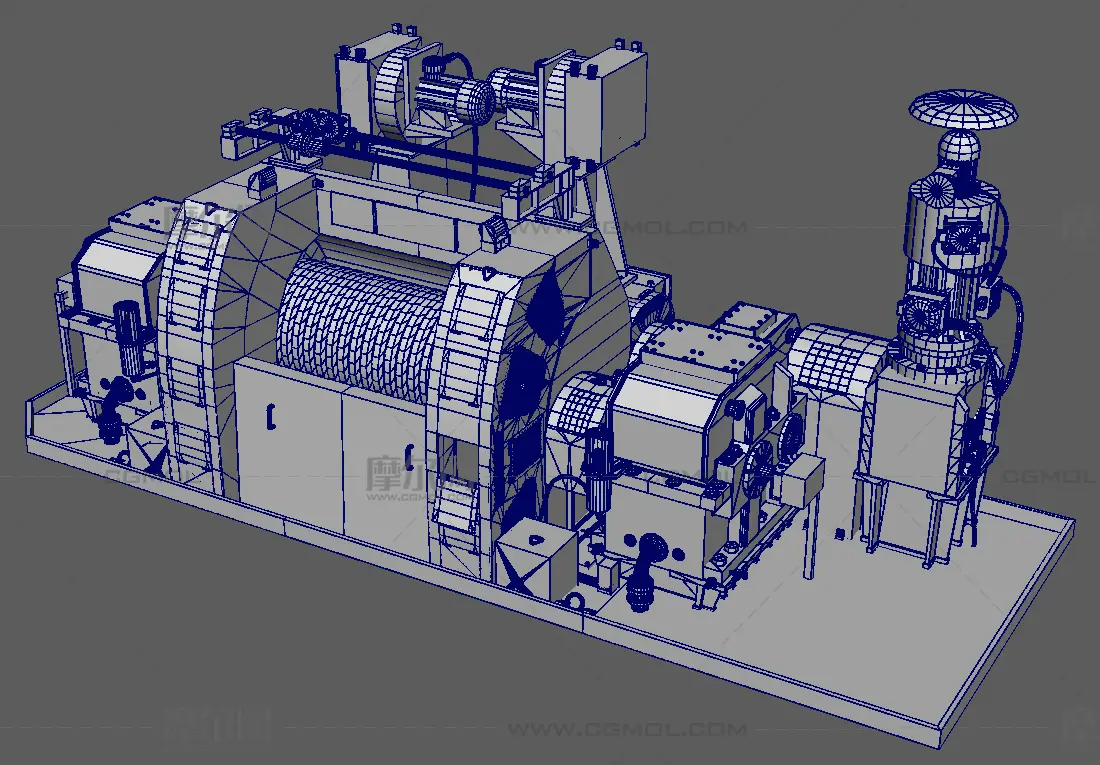1100x765 pixels.
Task: Click the mushroom-shaped cap on the tower
Action: [963, 110]
